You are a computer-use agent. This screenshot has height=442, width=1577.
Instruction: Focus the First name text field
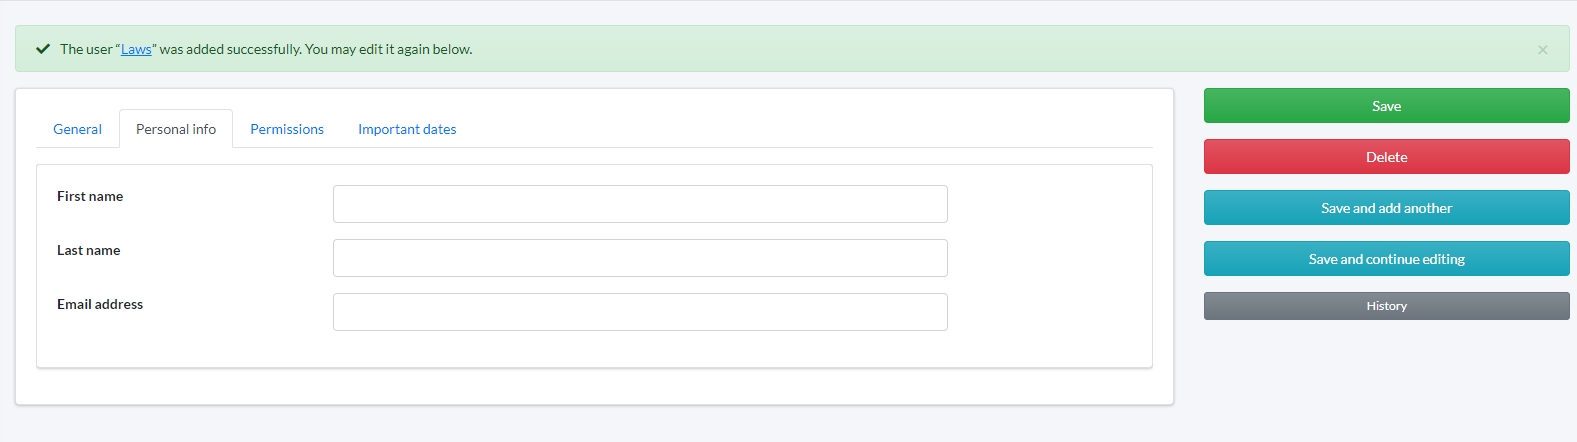[640, 204]
